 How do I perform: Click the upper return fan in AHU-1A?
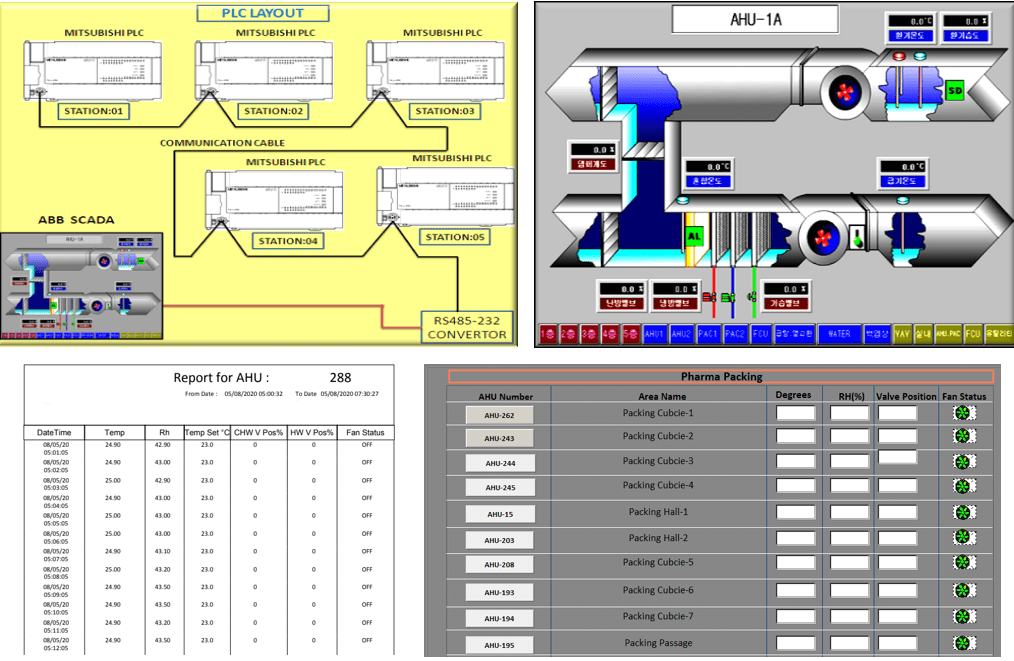click(845, 92)
